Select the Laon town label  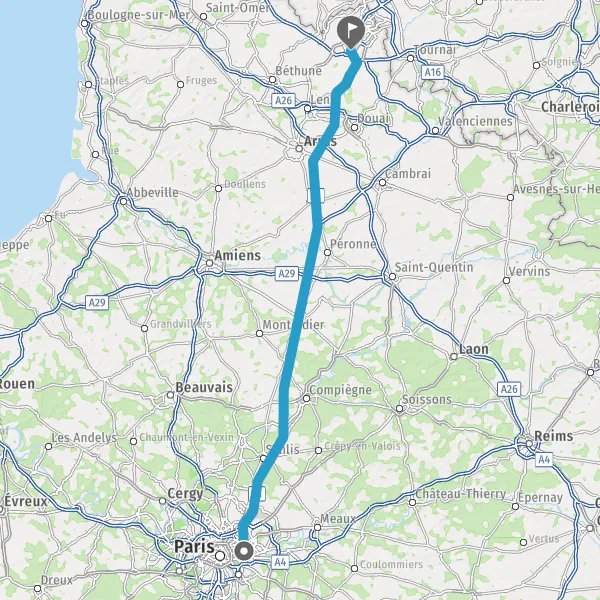click(x=473, y=349)
